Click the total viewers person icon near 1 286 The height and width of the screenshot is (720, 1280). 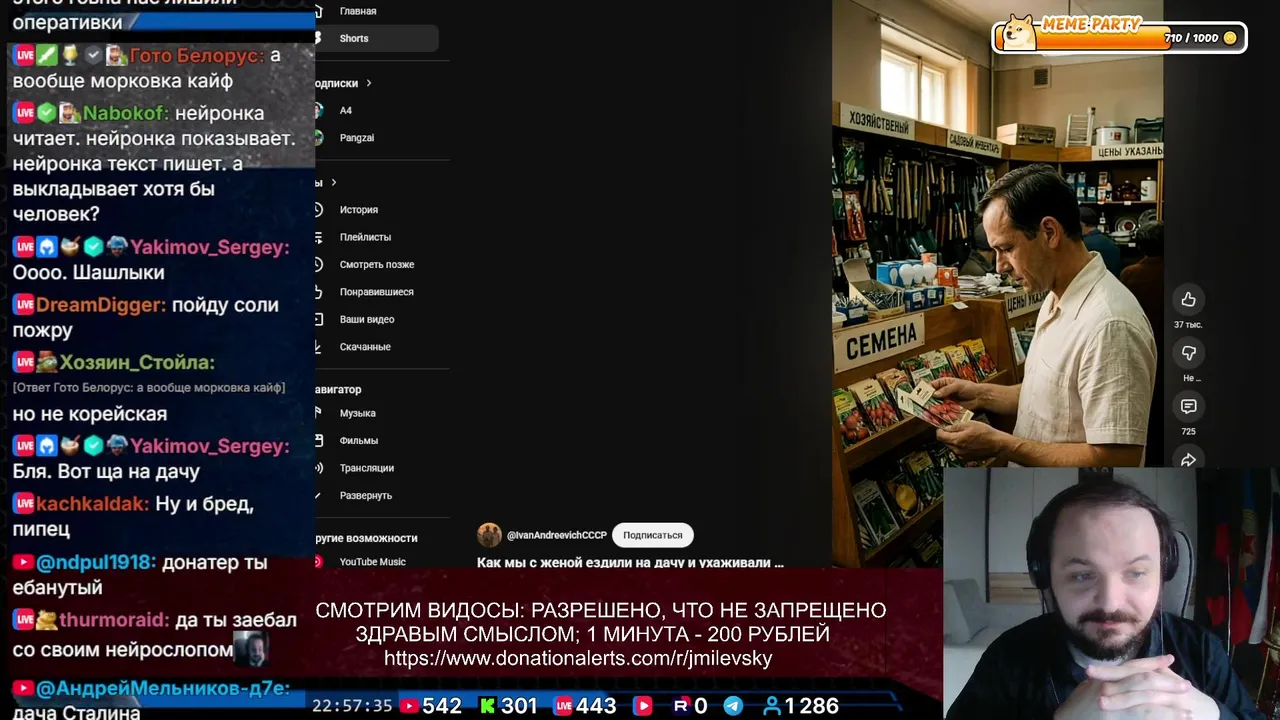coord(771,706)
